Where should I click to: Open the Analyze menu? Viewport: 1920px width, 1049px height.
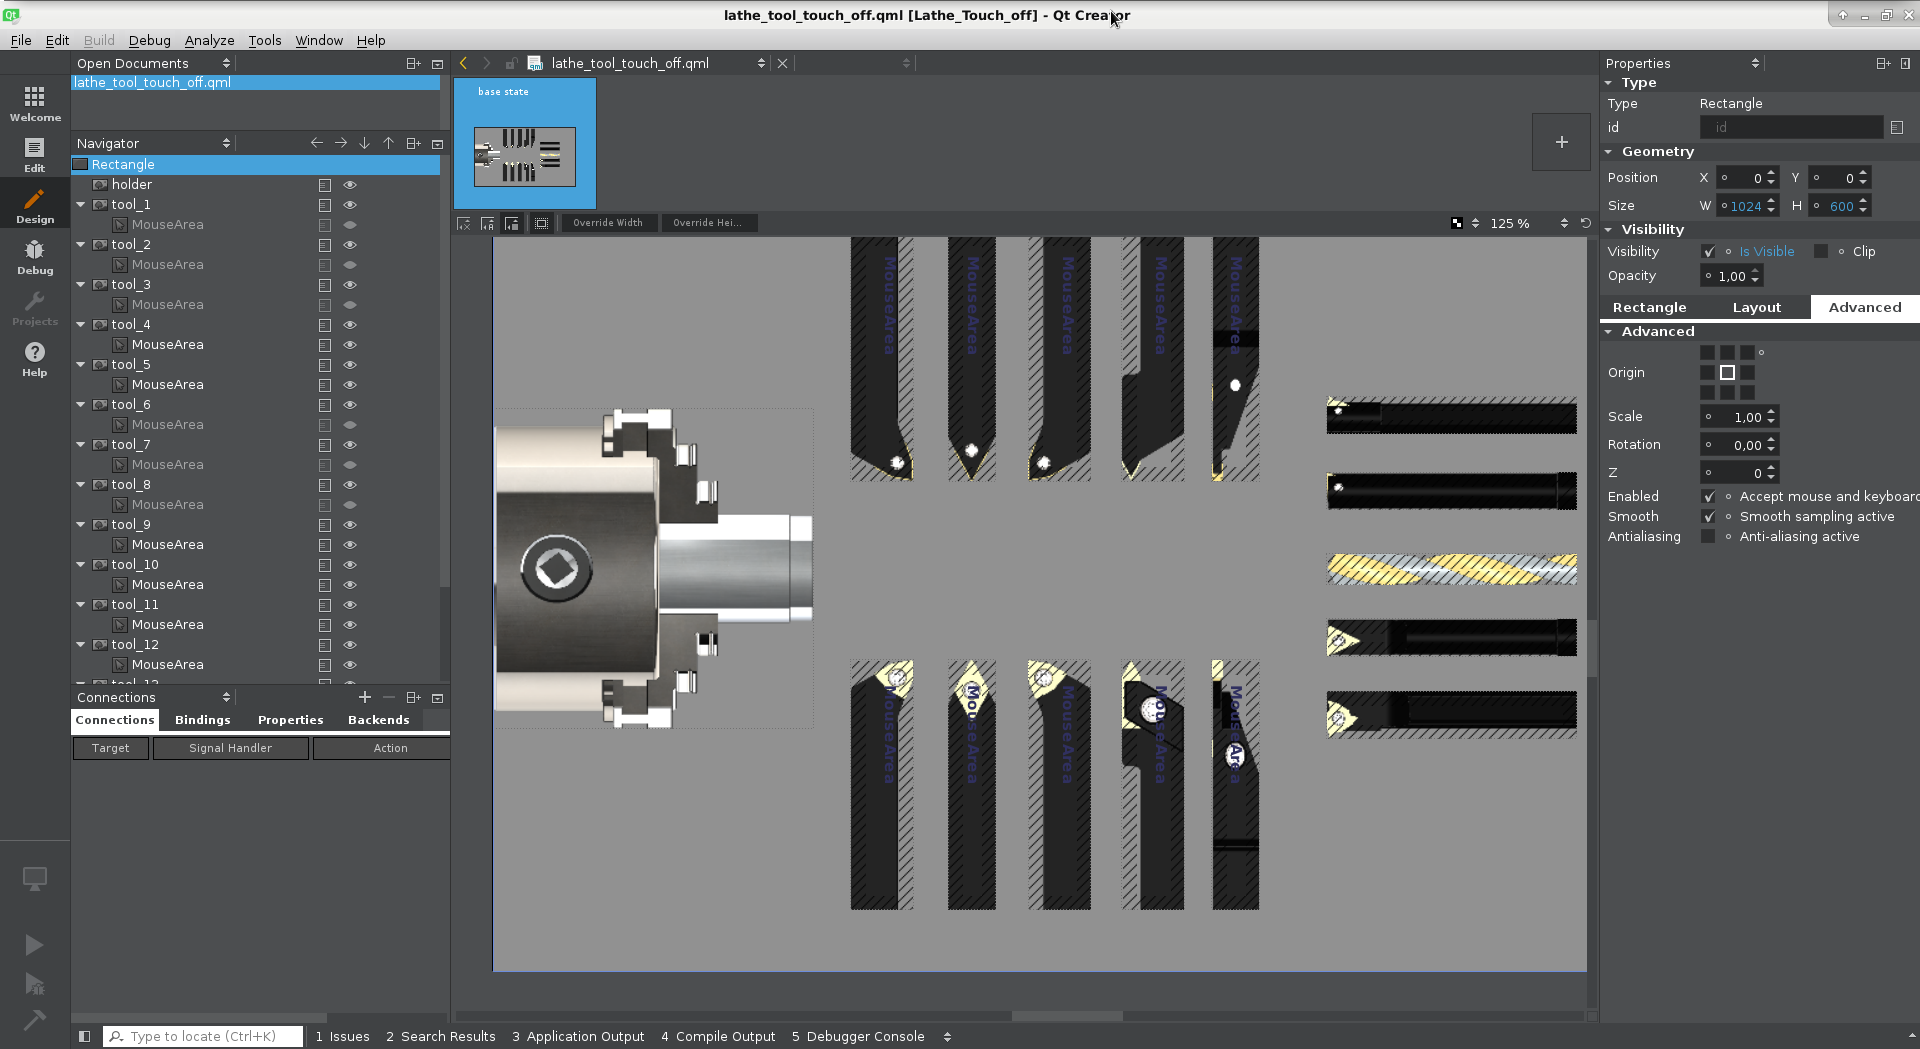pos(209,40)
